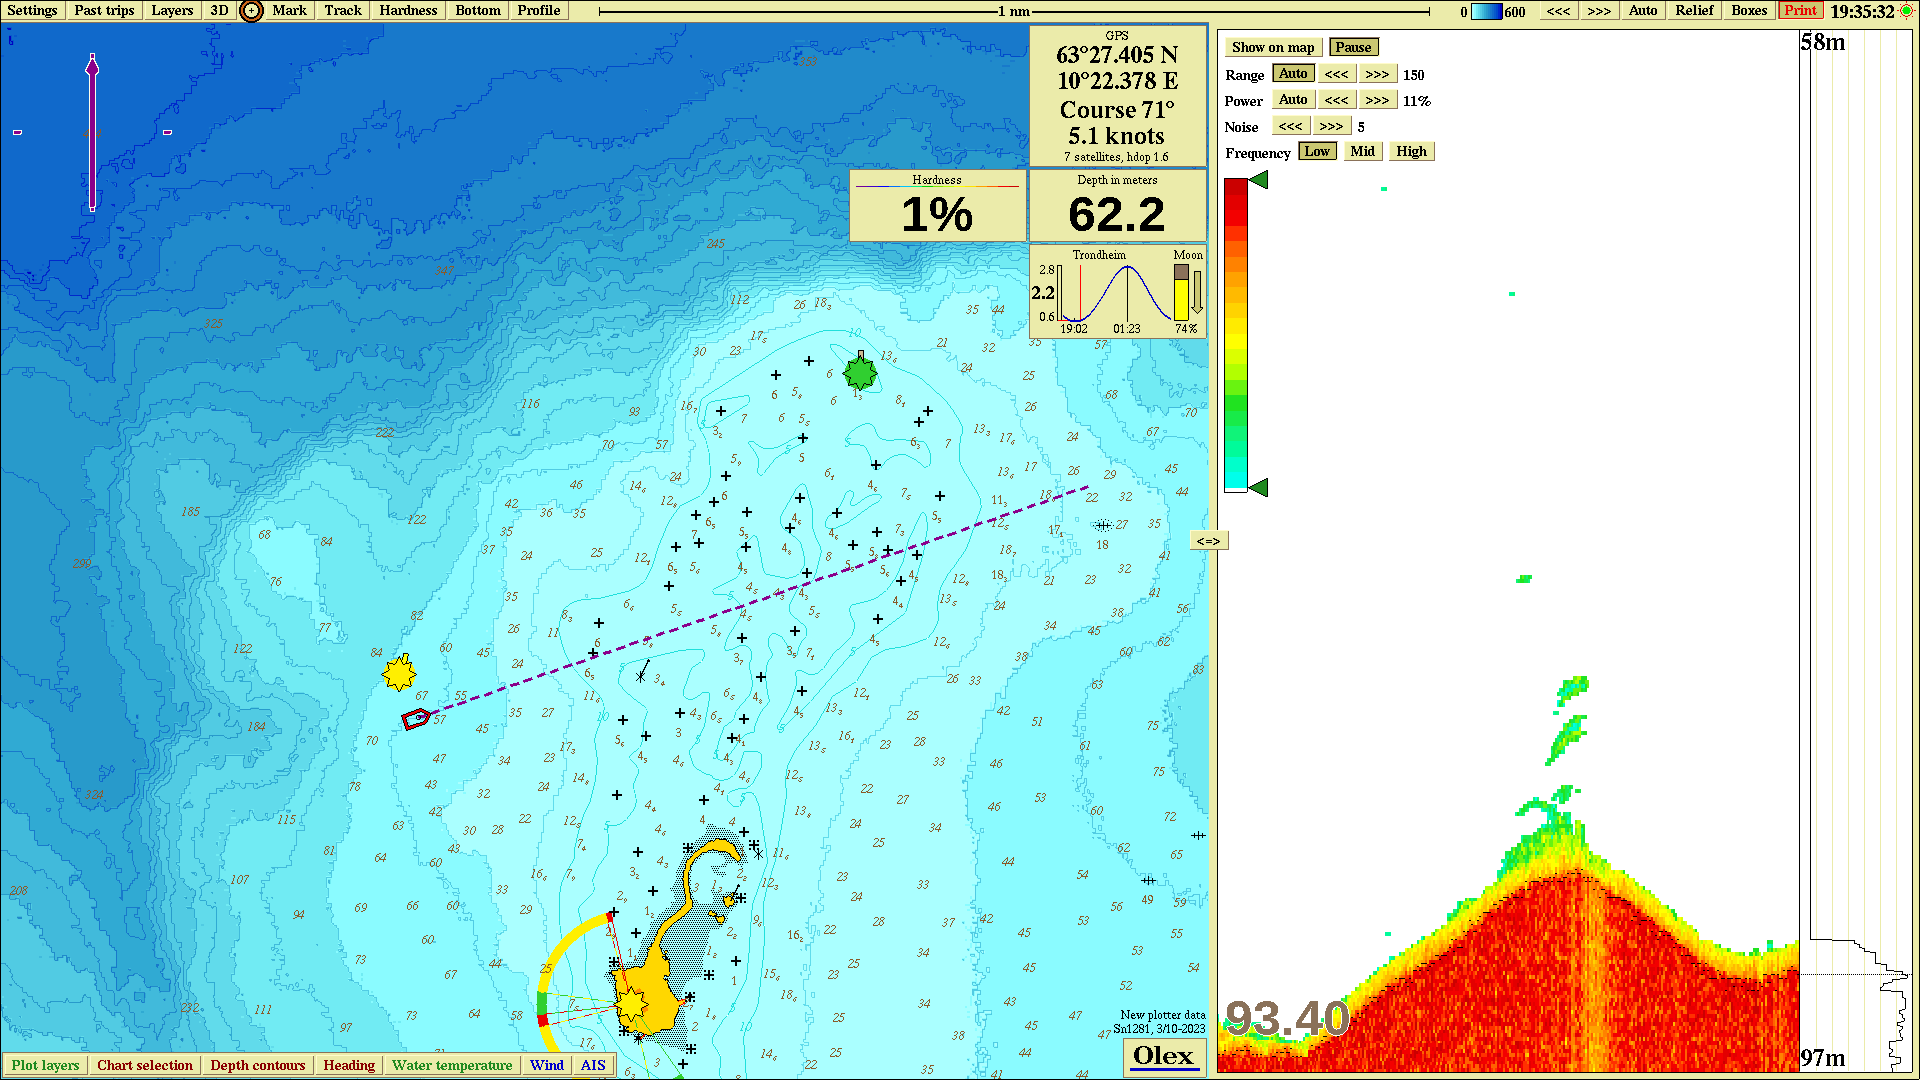The height and width of the screenshot is (1080, 1920).
Task: Pause the echo sounder display
Action: point(1353,47)
